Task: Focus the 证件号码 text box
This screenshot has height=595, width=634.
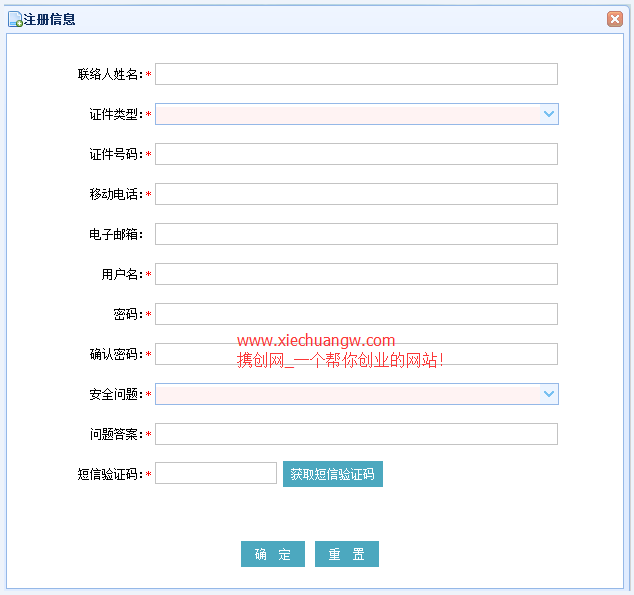Action: 356,154
